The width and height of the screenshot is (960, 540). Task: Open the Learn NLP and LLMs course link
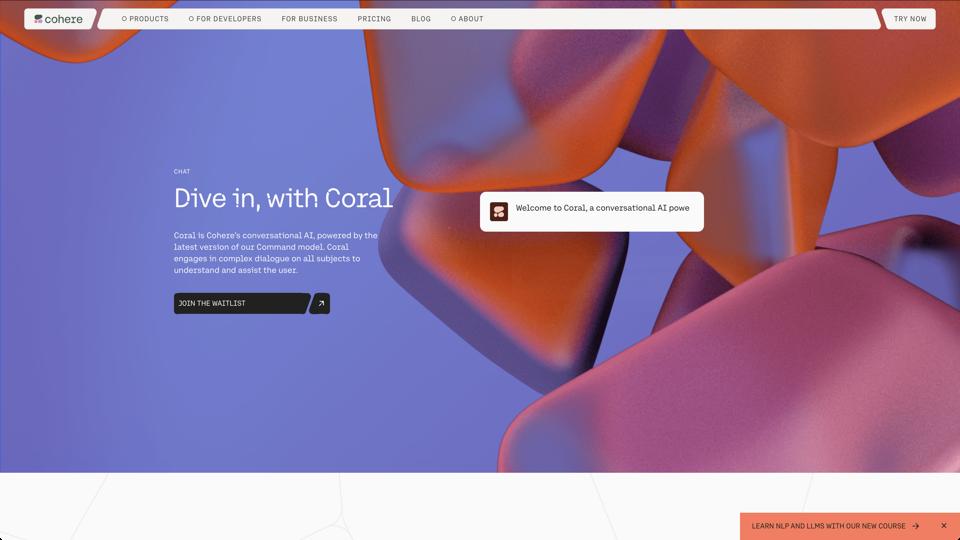(x=828, y=526)
